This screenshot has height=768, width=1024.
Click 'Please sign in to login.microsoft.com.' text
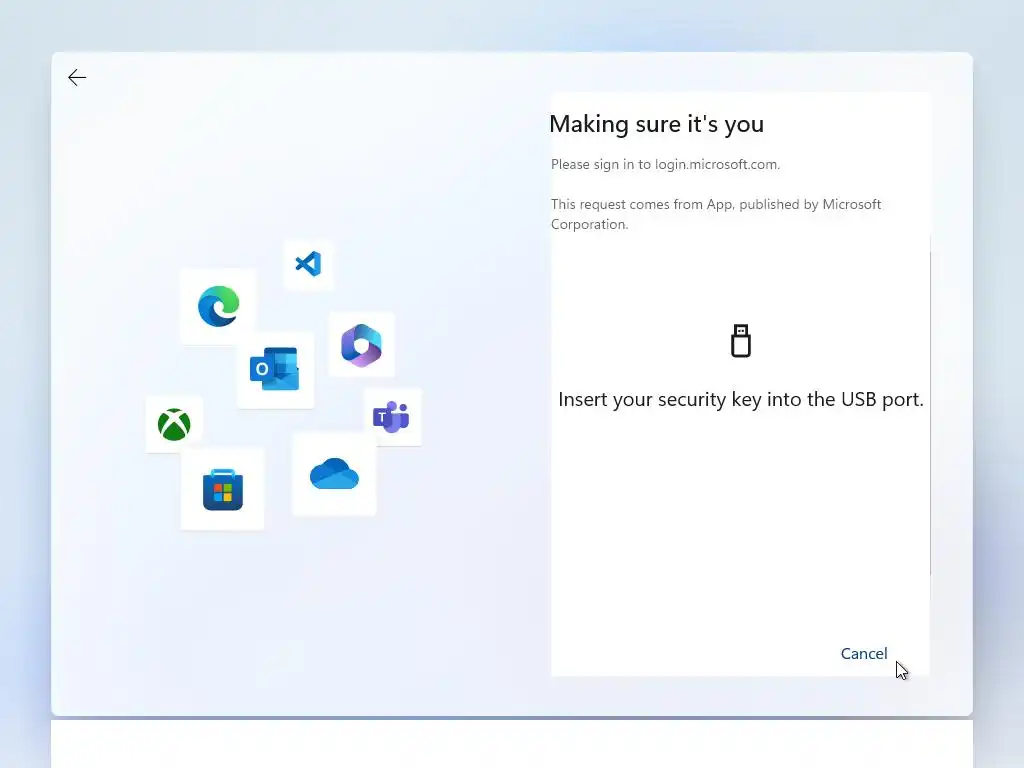[x=665, y=165]
